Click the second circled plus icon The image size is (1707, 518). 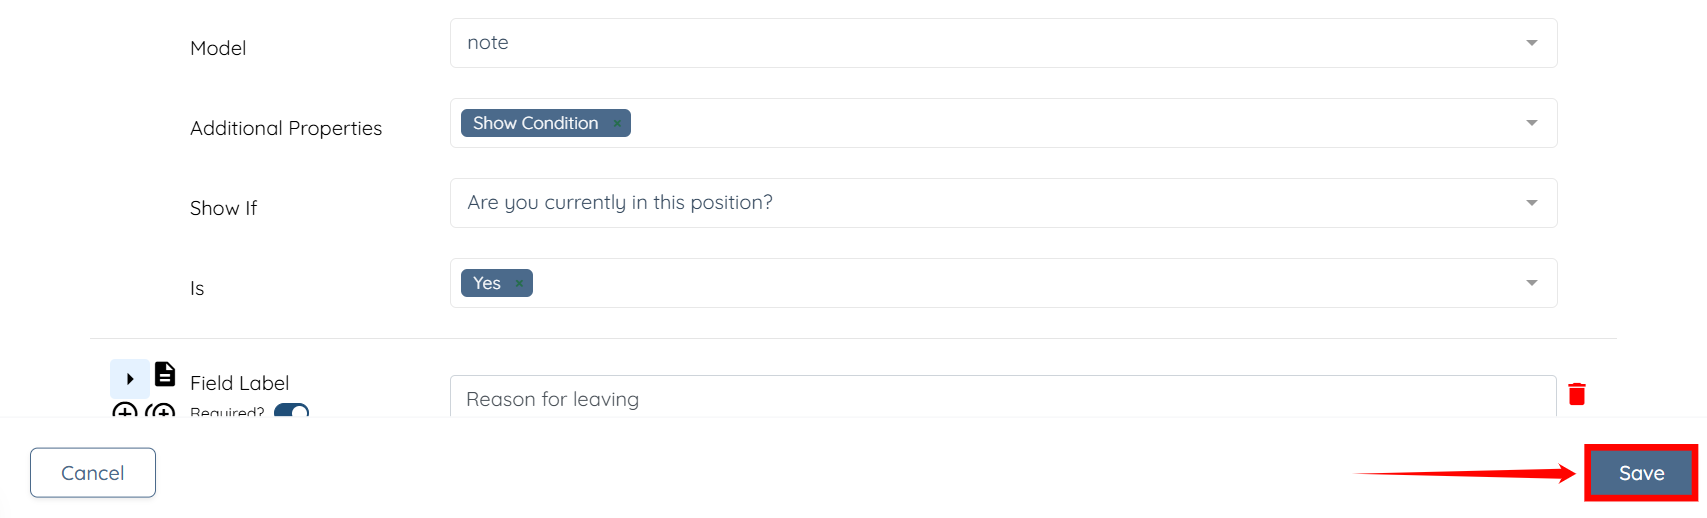(160, 411)
